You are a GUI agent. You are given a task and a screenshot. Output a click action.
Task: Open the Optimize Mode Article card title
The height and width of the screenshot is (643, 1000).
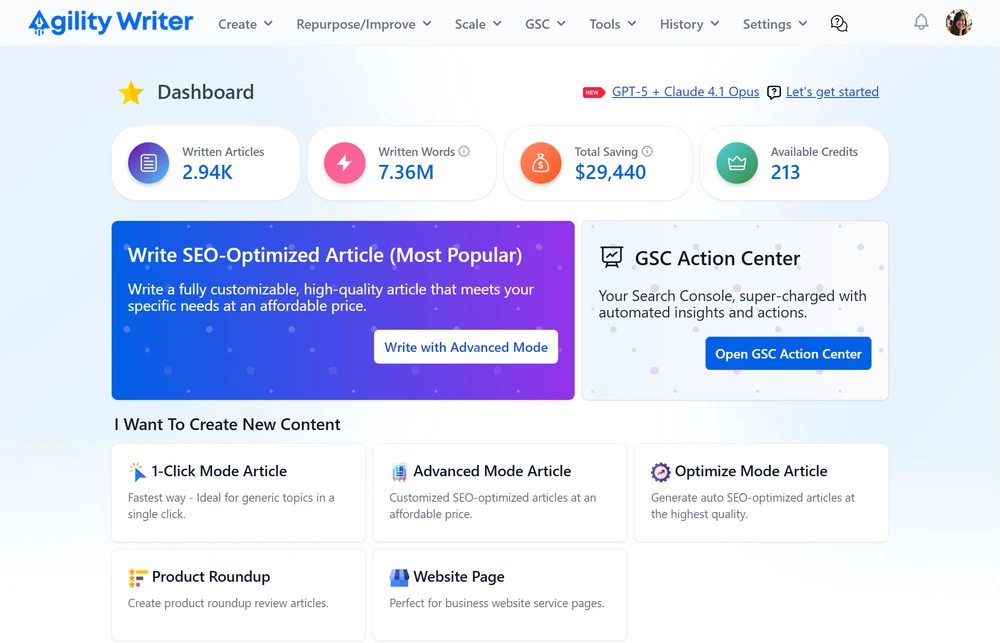pyautogui.click(x=751, y=471)
